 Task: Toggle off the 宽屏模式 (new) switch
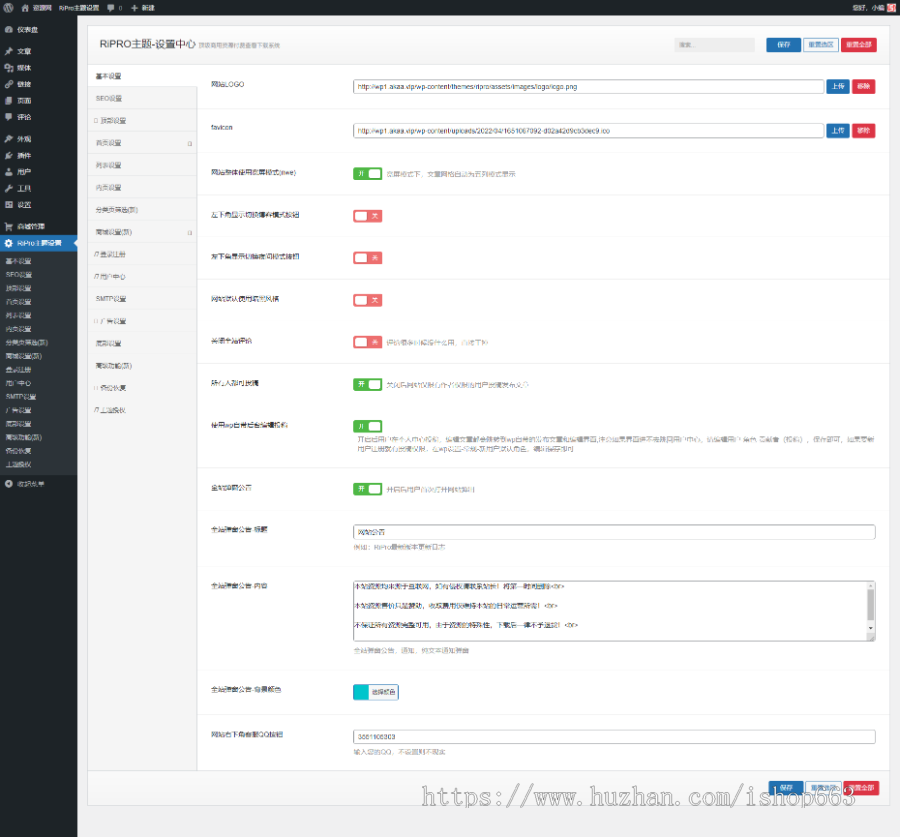pyautogui.click(x=367, y=173)
